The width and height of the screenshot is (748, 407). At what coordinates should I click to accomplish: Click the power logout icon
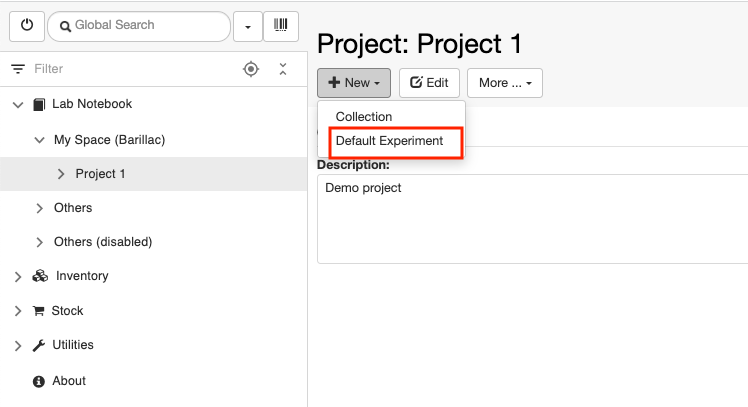[x=27, y=26]
